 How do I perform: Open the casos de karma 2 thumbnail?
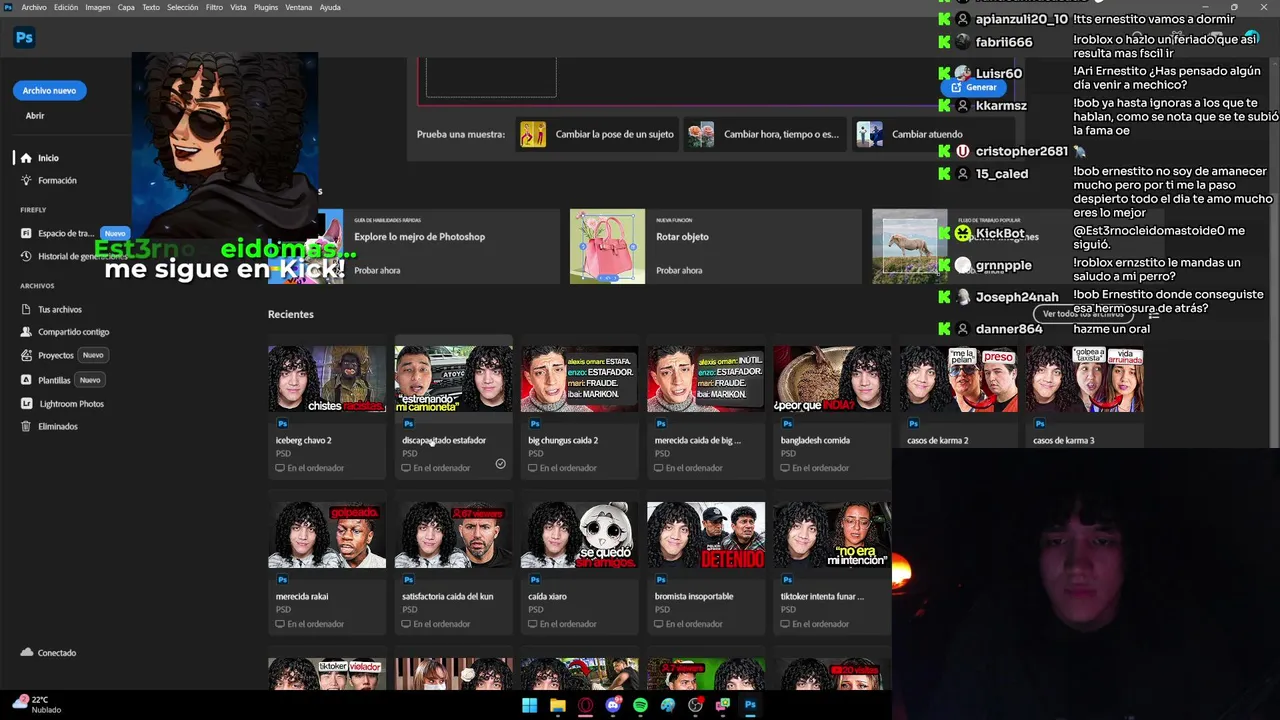pyautogui.click(x=958, y=379)
